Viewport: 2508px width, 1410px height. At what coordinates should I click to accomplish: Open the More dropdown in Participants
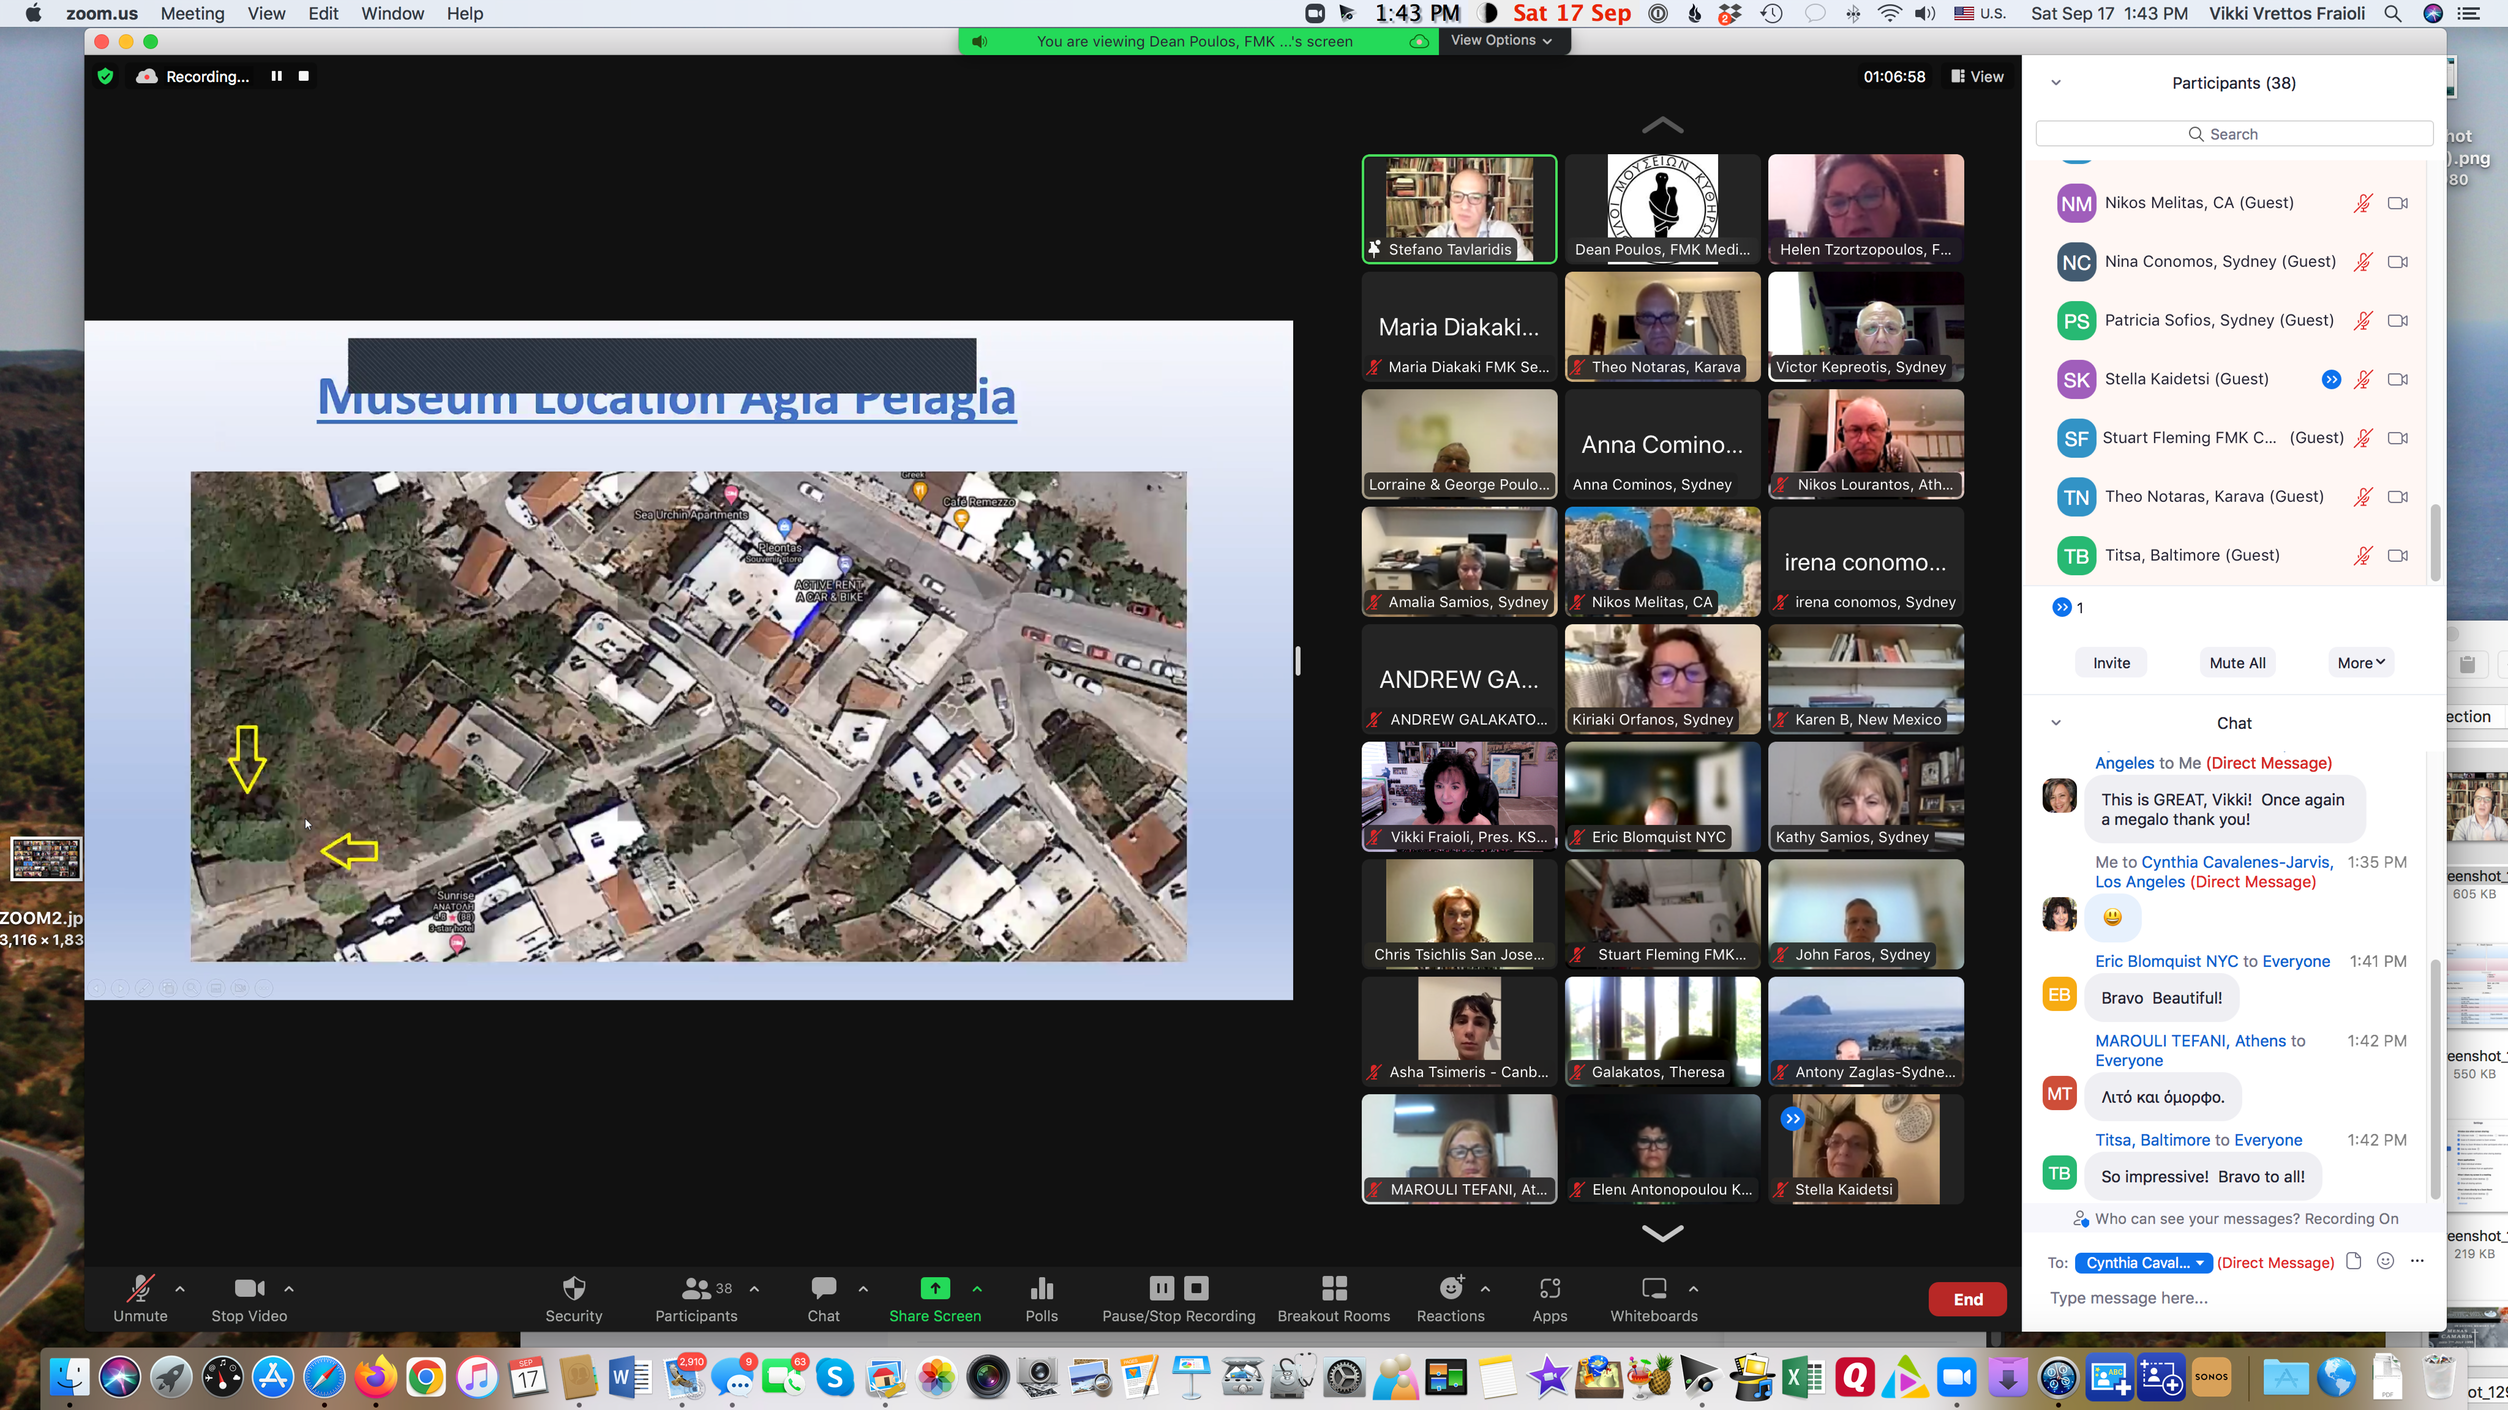(x=2360, y=662)
